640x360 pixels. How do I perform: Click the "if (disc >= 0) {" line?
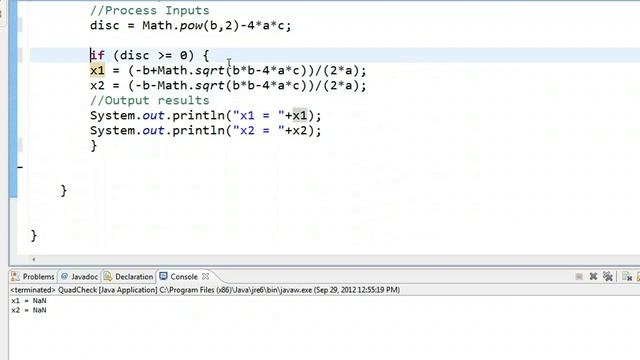[x=149, y=56]
